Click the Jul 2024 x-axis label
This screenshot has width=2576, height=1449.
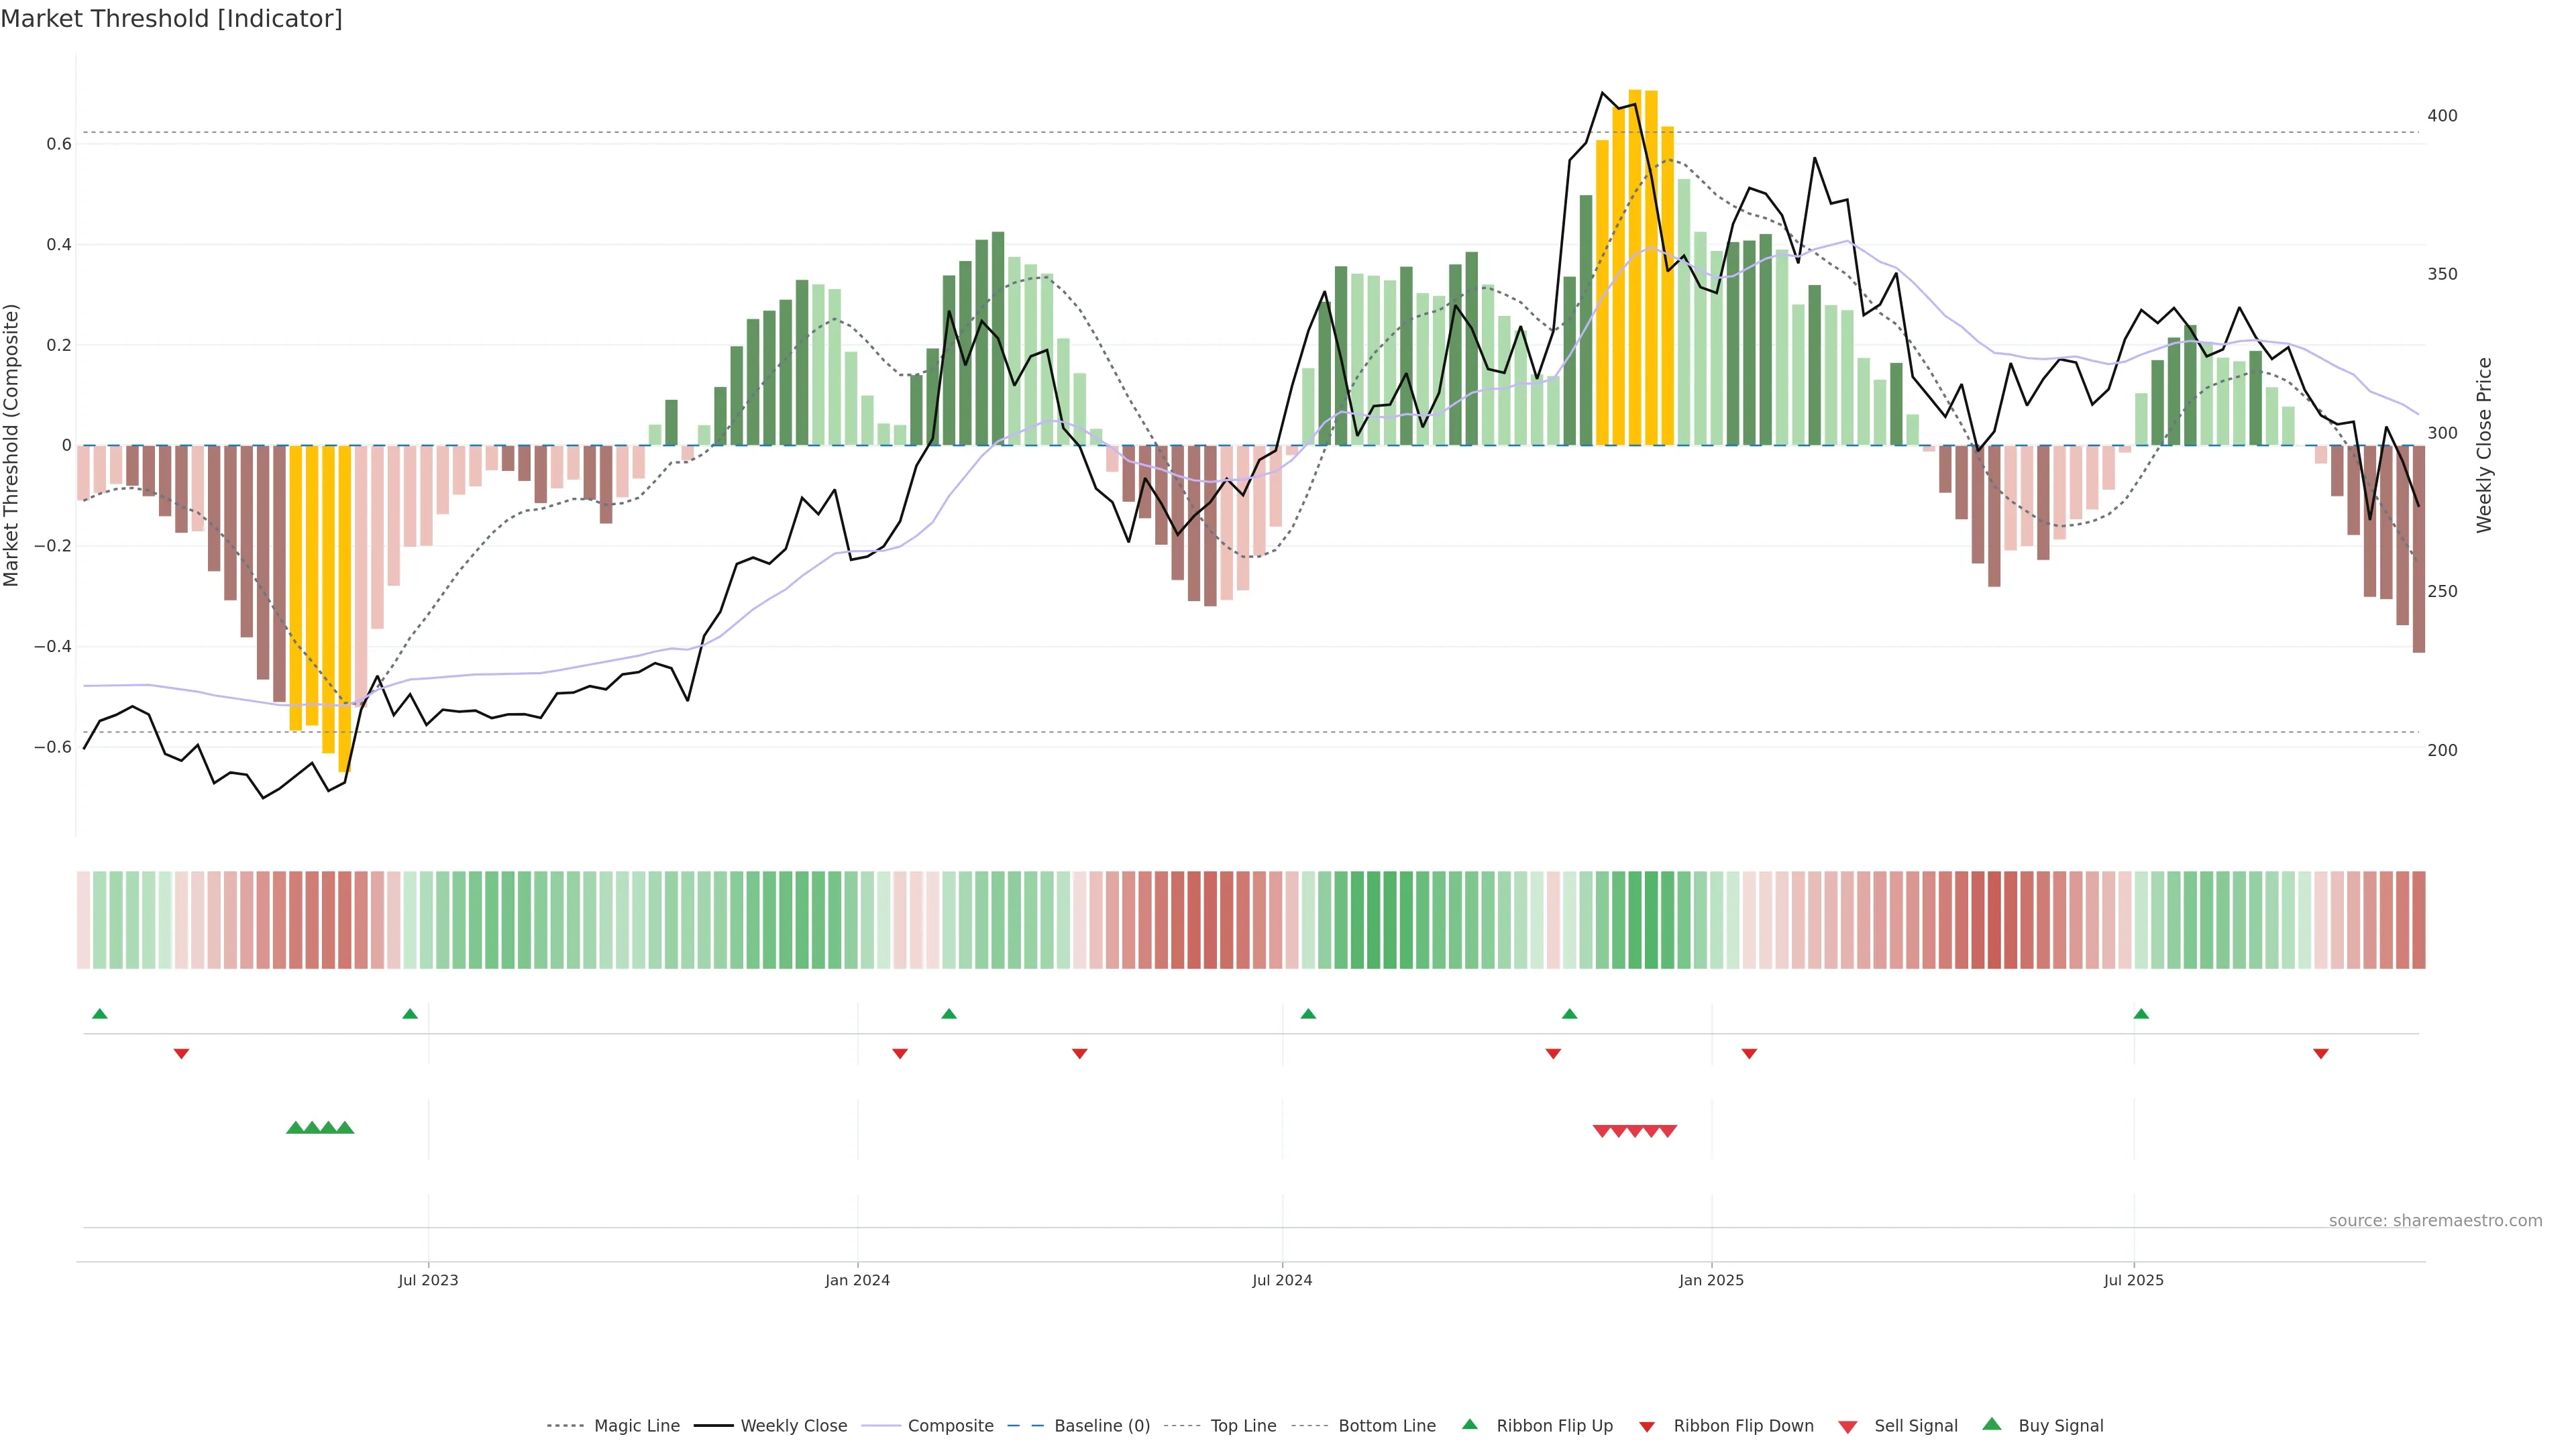[1282, 1280]
